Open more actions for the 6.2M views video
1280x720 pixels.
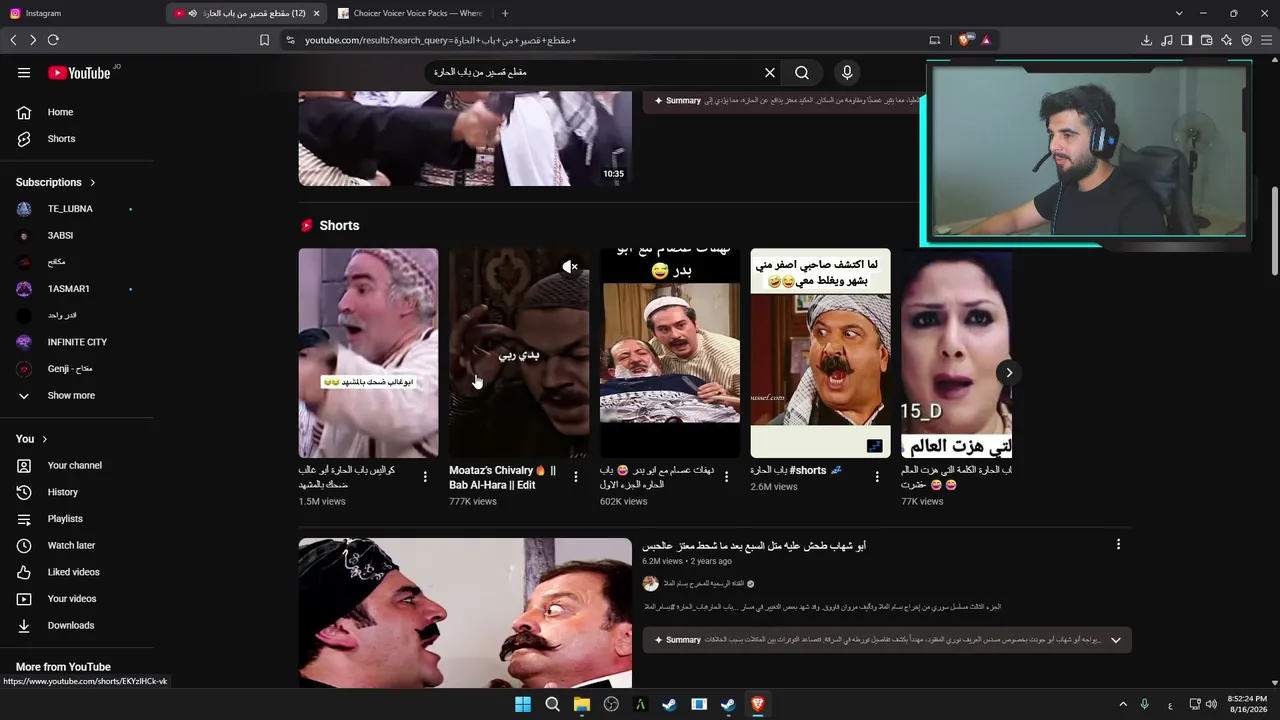point(1118,544)
